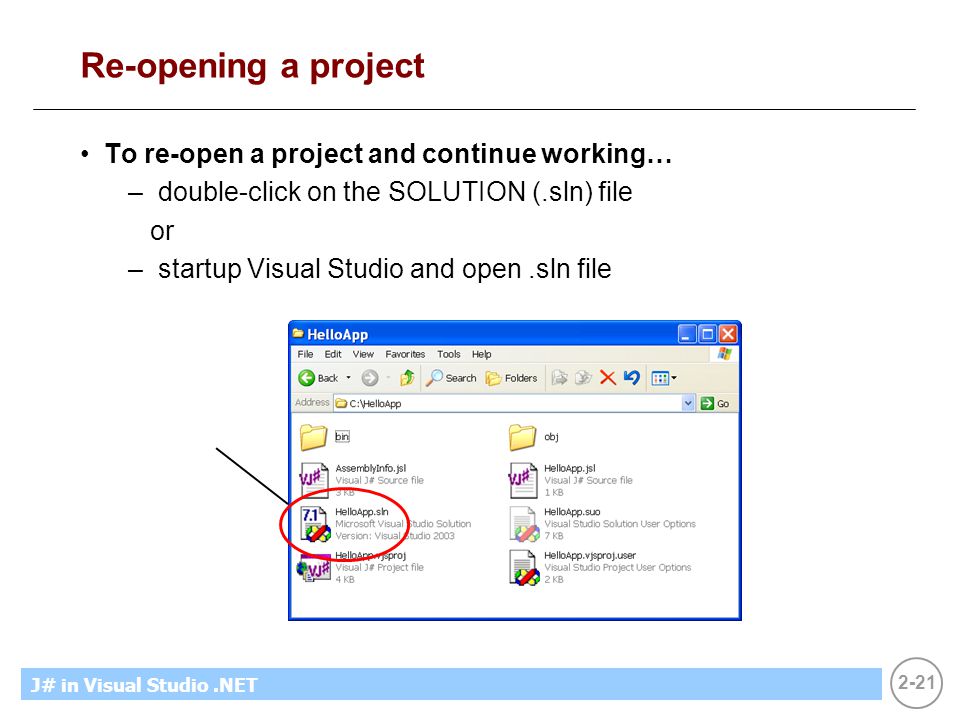Click the Forward arrow icon in toolbar
The height and width of the screenshot is (720, 960).
pos(370,378)
